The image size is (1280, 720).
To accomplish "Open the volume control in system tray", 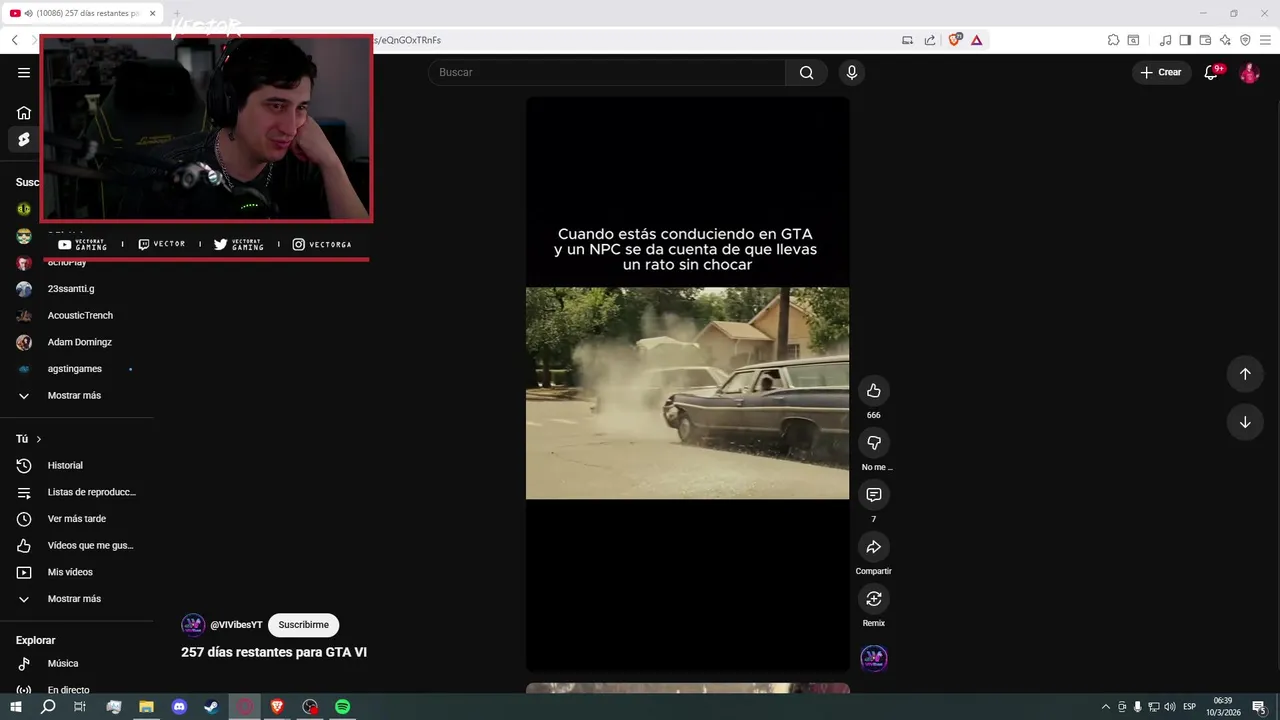I will click(x=1170, y=707).
